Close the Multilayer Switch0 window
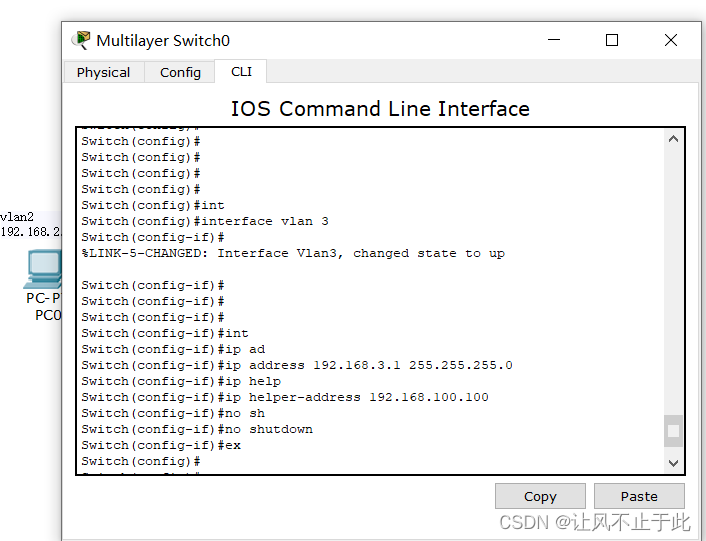706x541 pixels. (671, 40)
